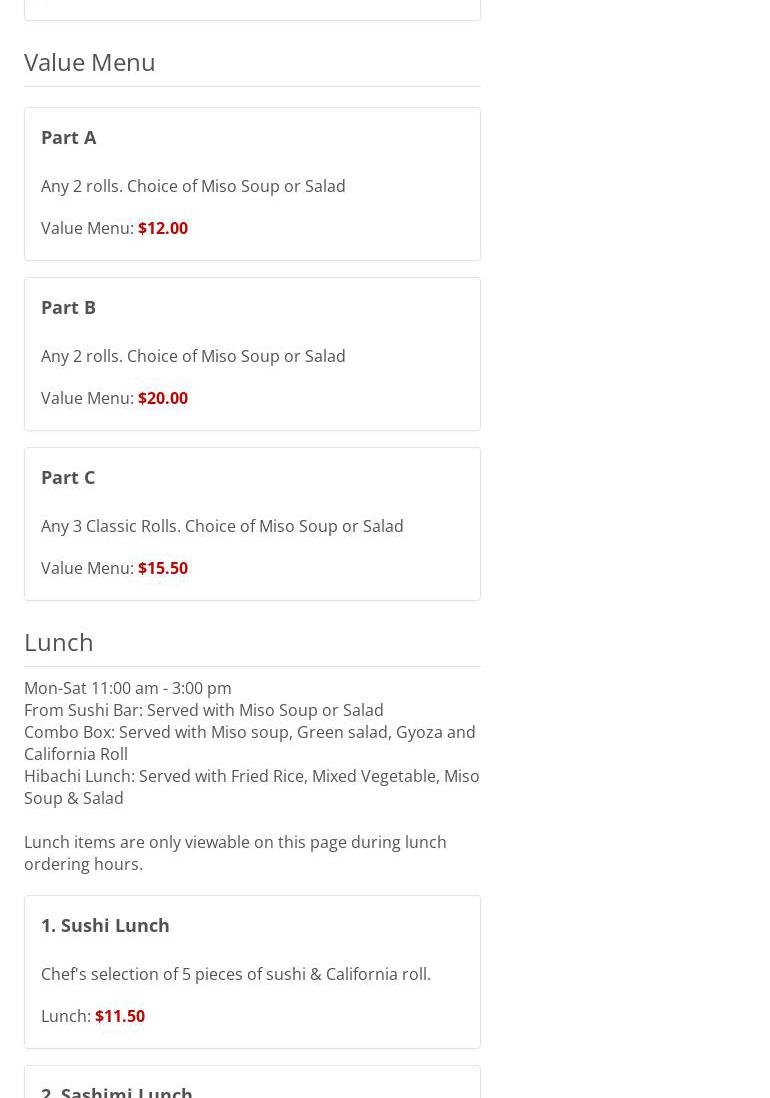Open the Part A menu item
This screenshot has width=770, height=1098.
(x=69, y=137)
